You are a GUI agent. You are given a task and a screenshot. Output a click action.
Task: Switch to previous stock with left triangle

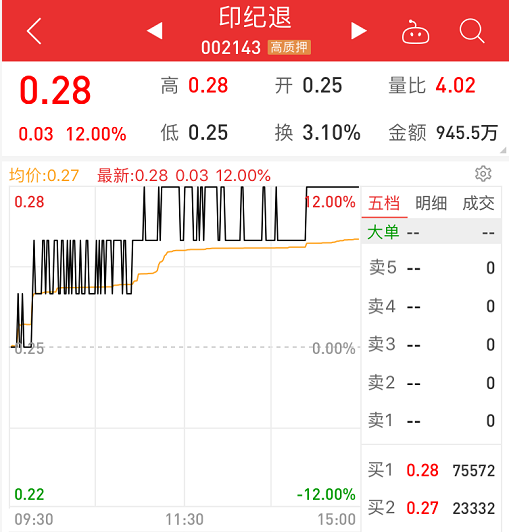(x=155, y=31)
